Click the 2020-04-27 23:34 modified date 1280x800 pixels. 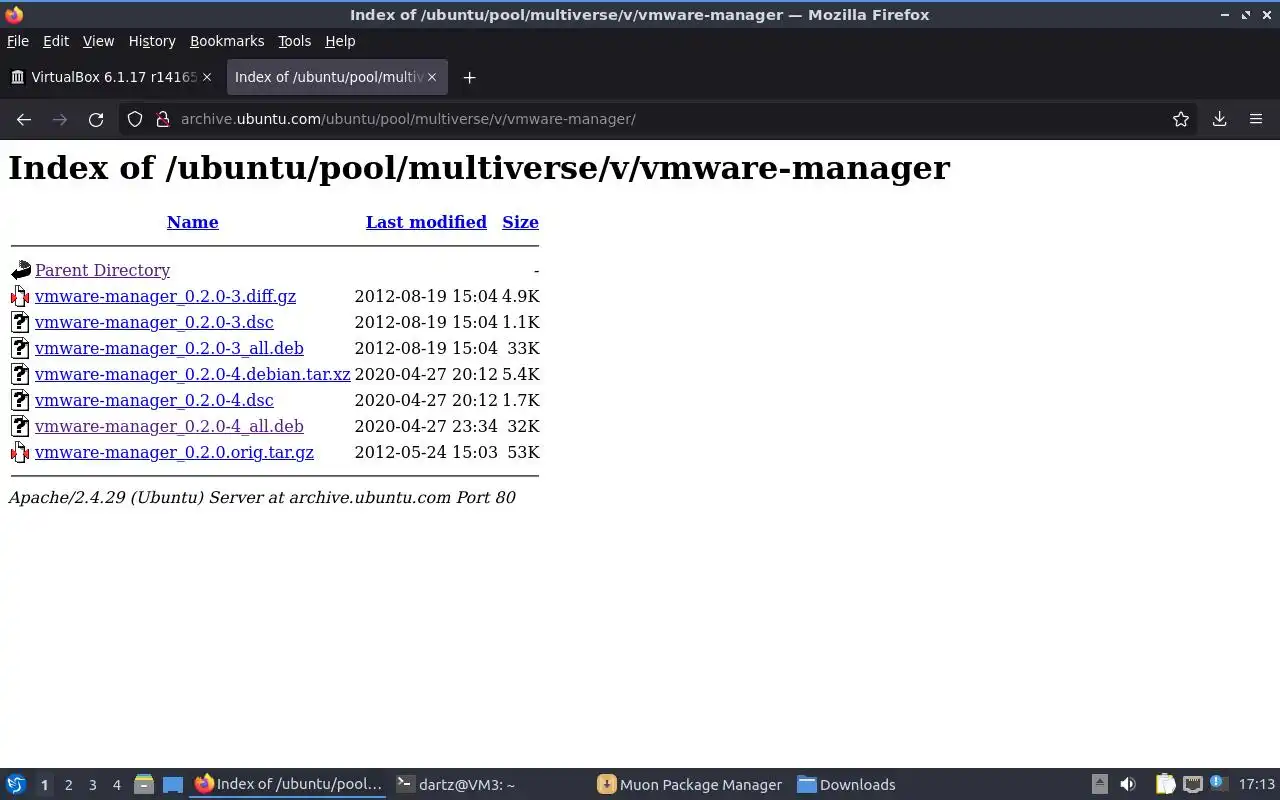click(426, 426)
